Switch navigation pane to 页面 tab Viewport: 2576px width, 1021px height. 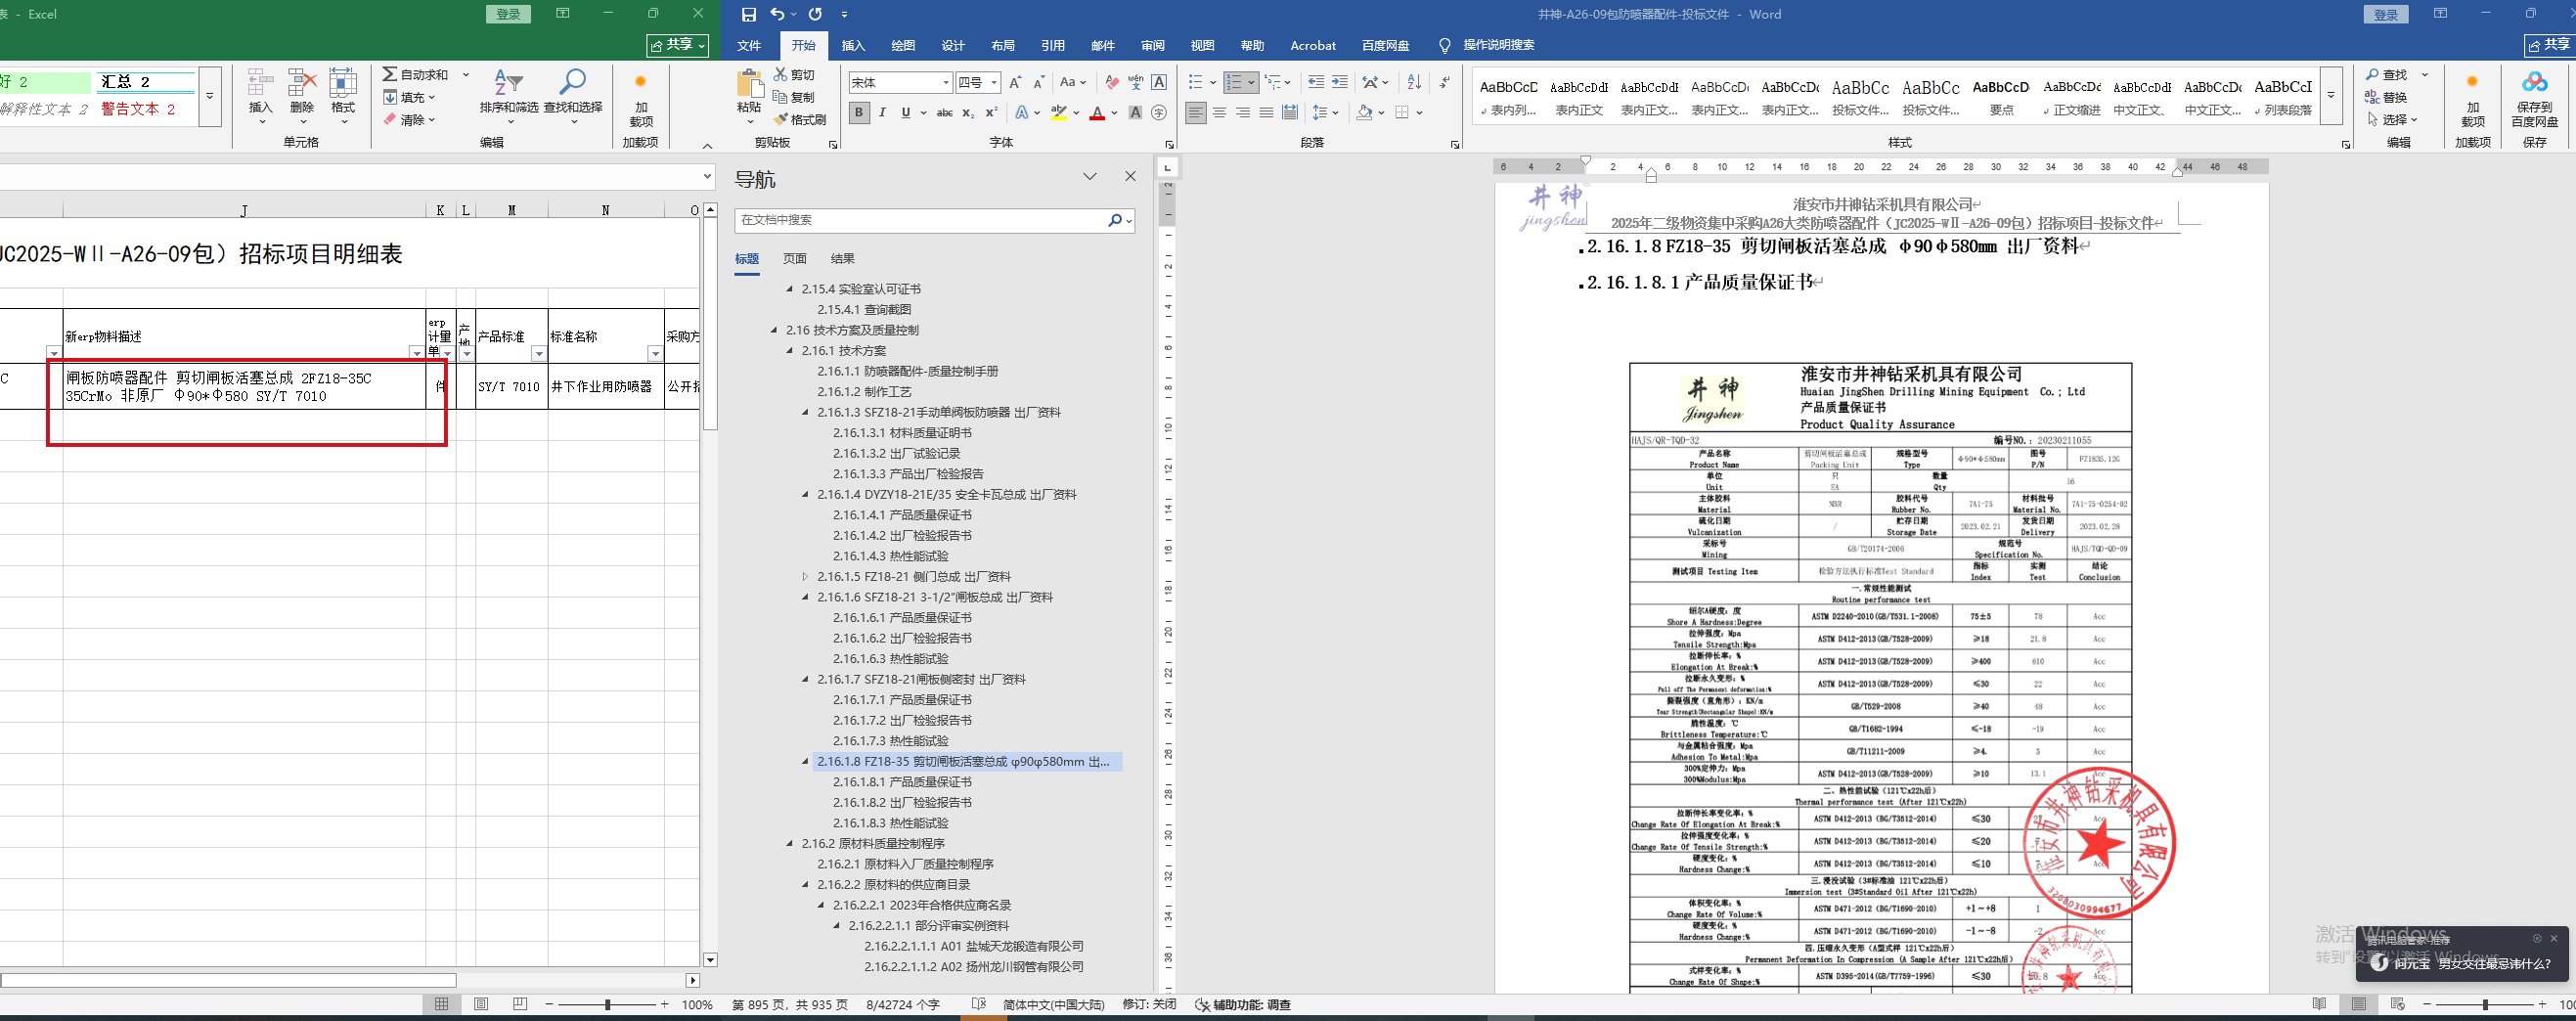(x=795, y=259)
